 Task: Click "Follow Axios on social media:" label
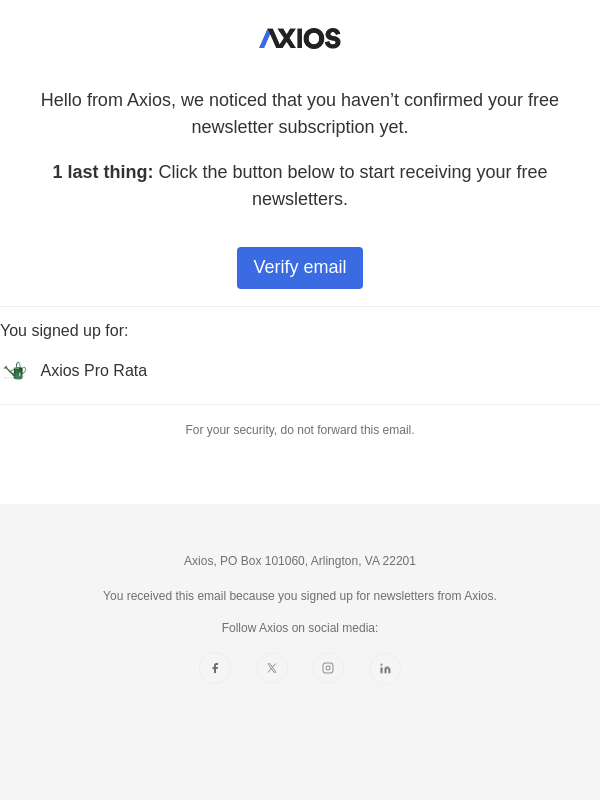click(300, 628)
